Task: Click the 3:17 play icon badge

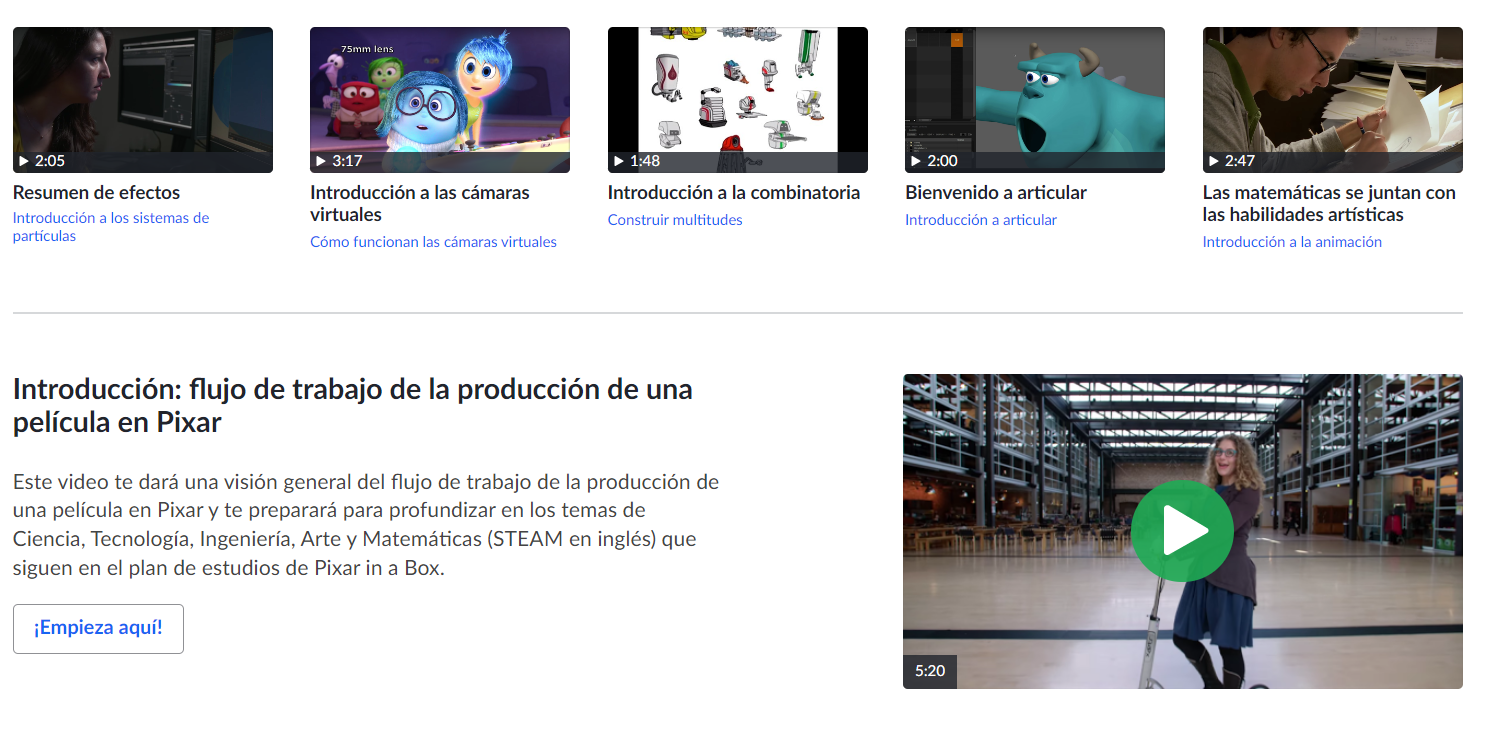Action: [x=339, y=161]
